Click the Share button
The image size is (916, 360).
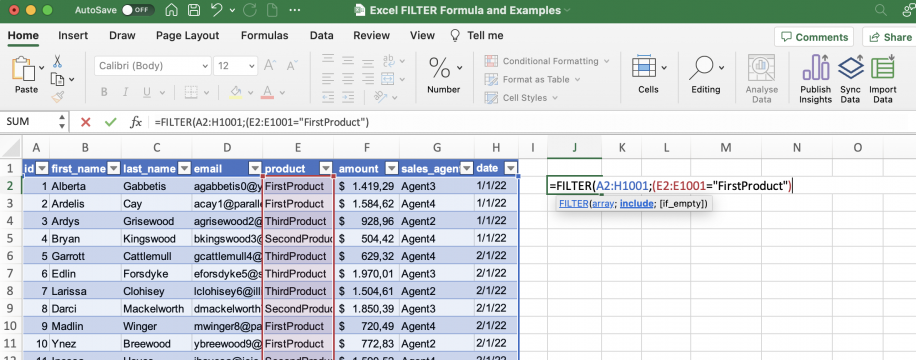[x=890, y=37]
